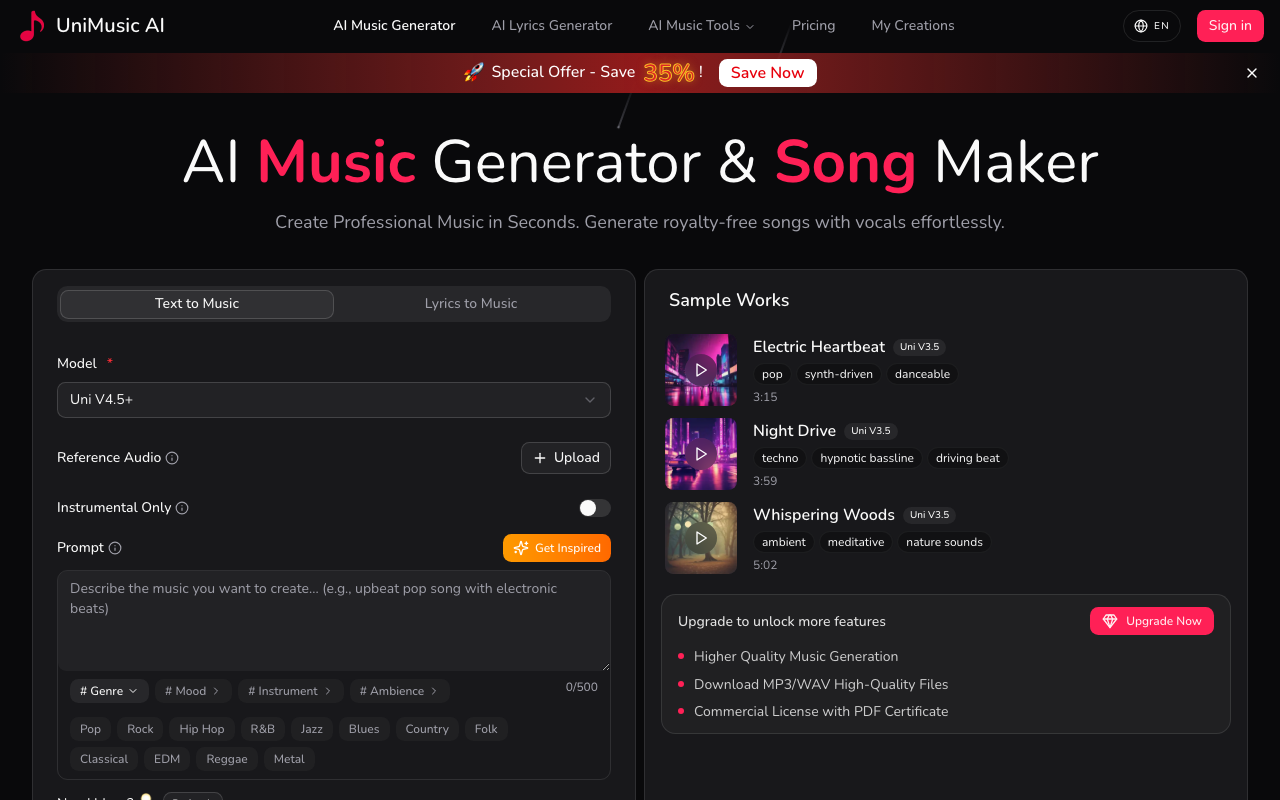The height and width of the screenshot is (800, 1280).
Task: Select the Jazz genre tag
Action: [x=312, y=729]
